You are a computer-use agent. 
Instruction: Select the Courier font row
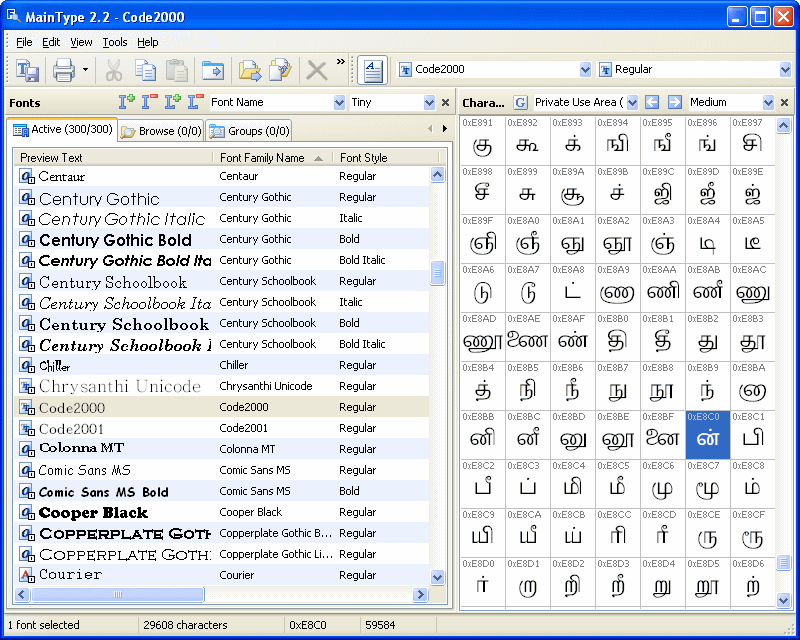click(221, 575)
